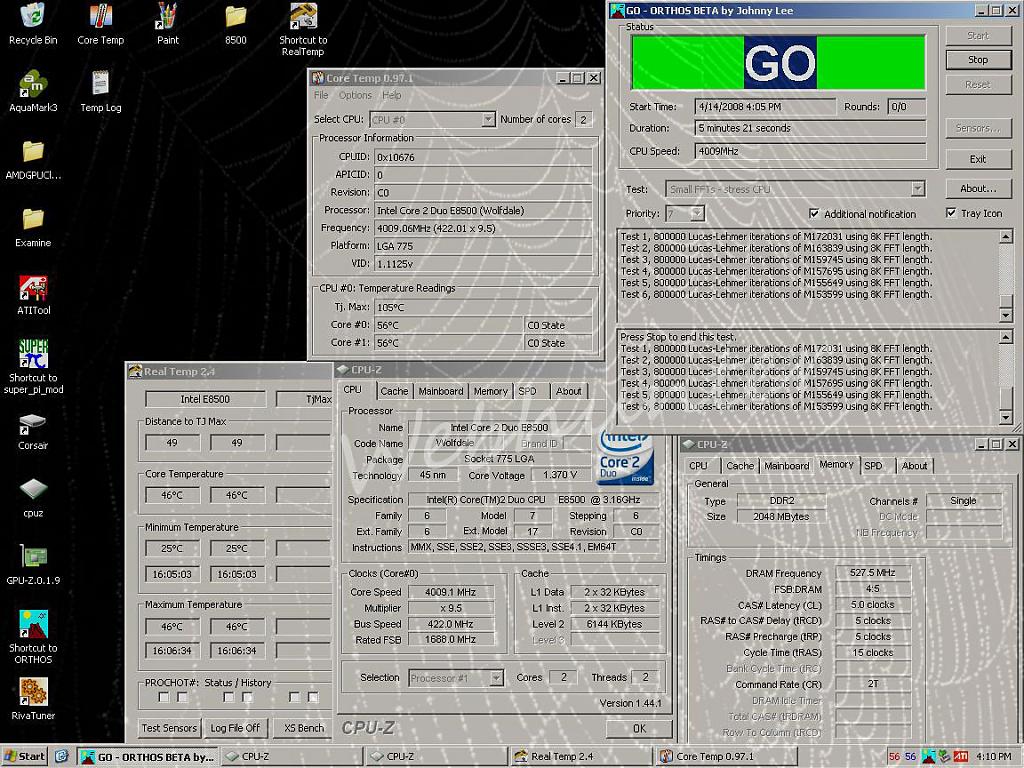Switch to Core Temp 0.97.1 in taskbar
1024x768 pixels.
(726, 756)
